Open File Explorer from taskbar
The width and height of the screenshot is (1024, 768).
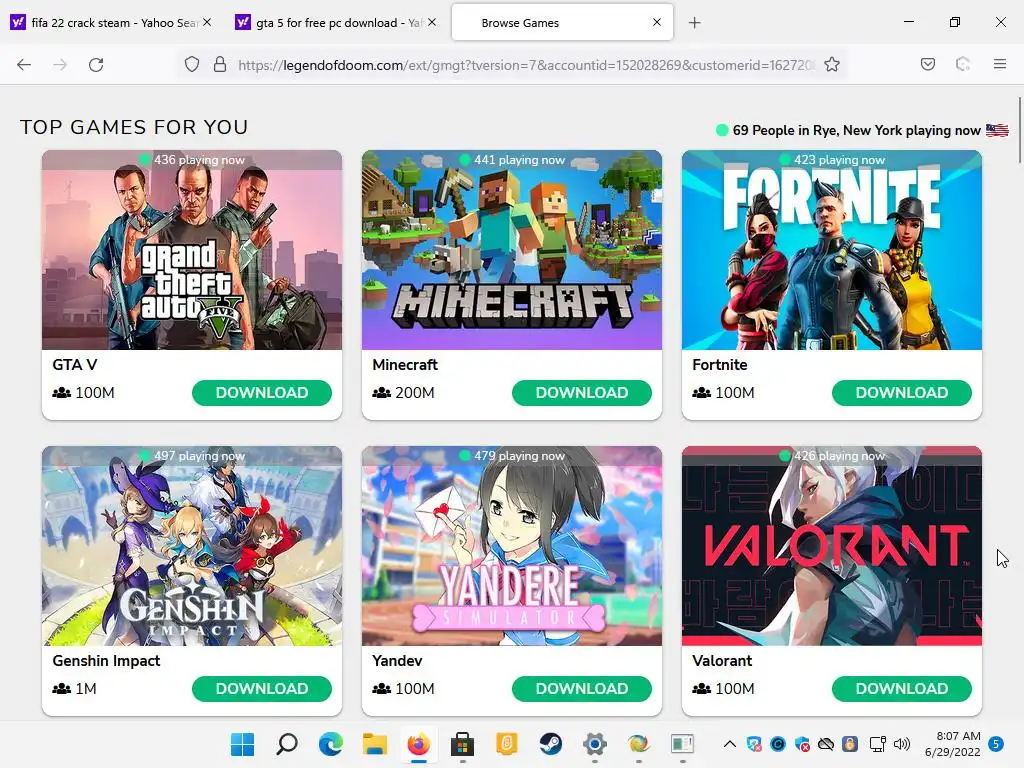pyautogui.click(x=375, y=744)
